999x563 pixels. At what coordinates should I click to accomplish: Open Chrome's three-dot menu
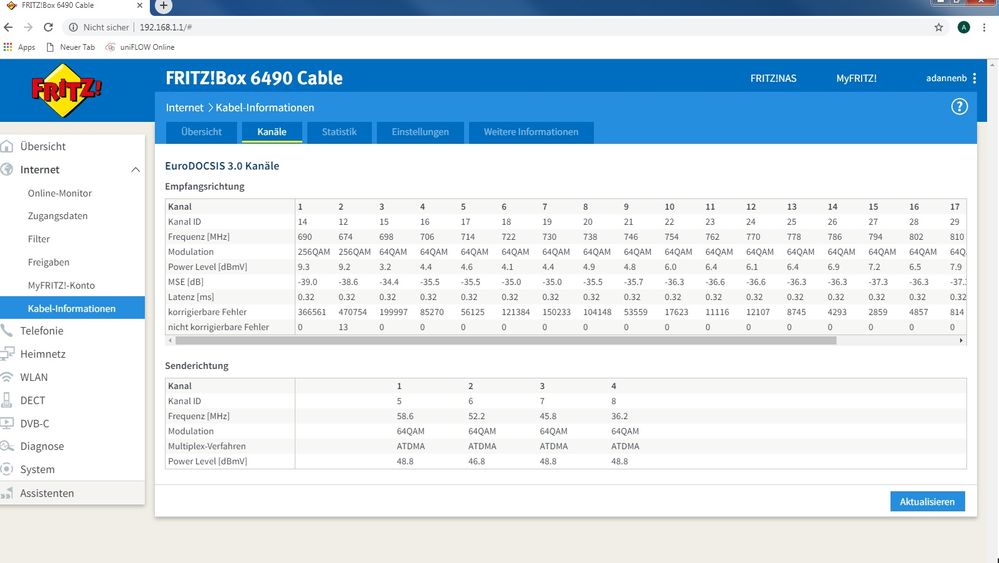[984, 27]
